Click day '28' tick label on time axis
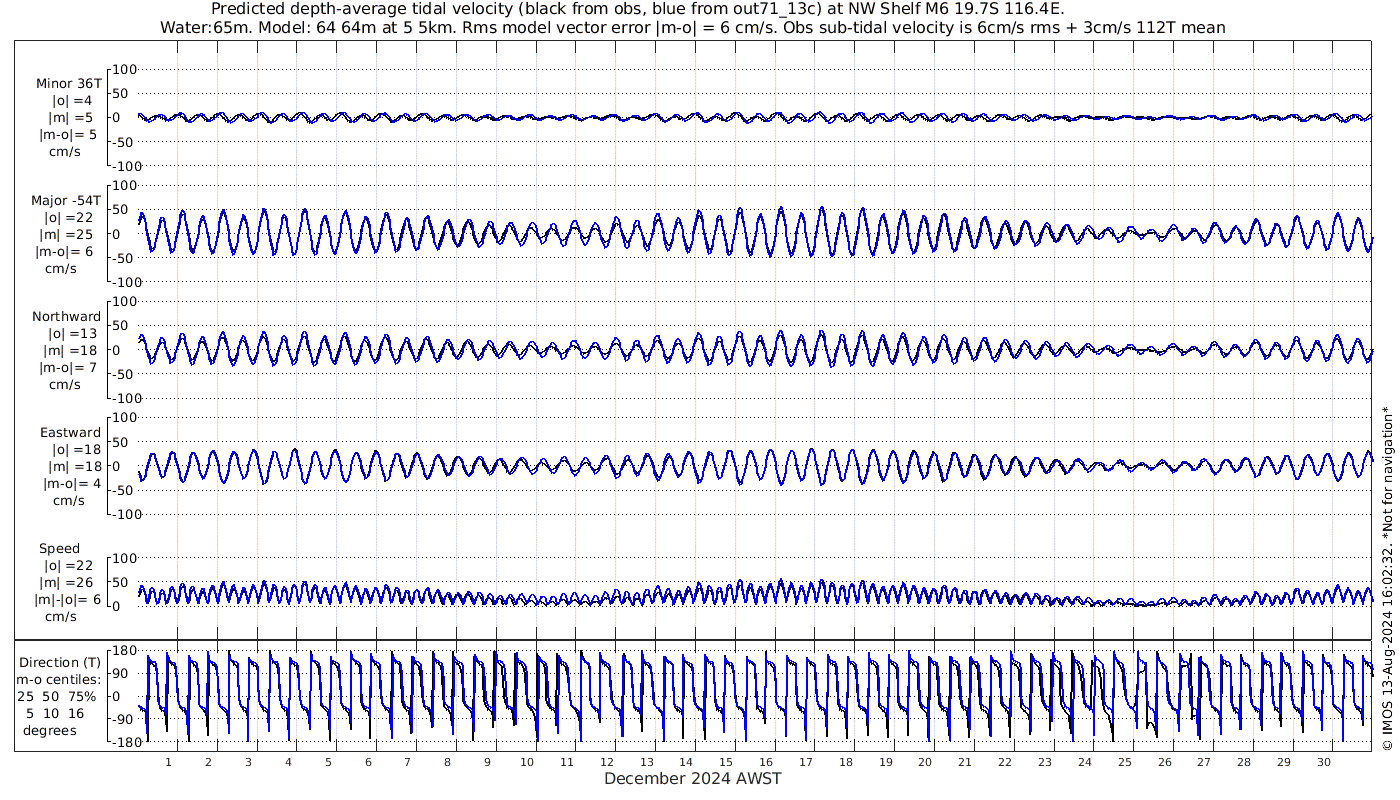 pos(1243,762)
